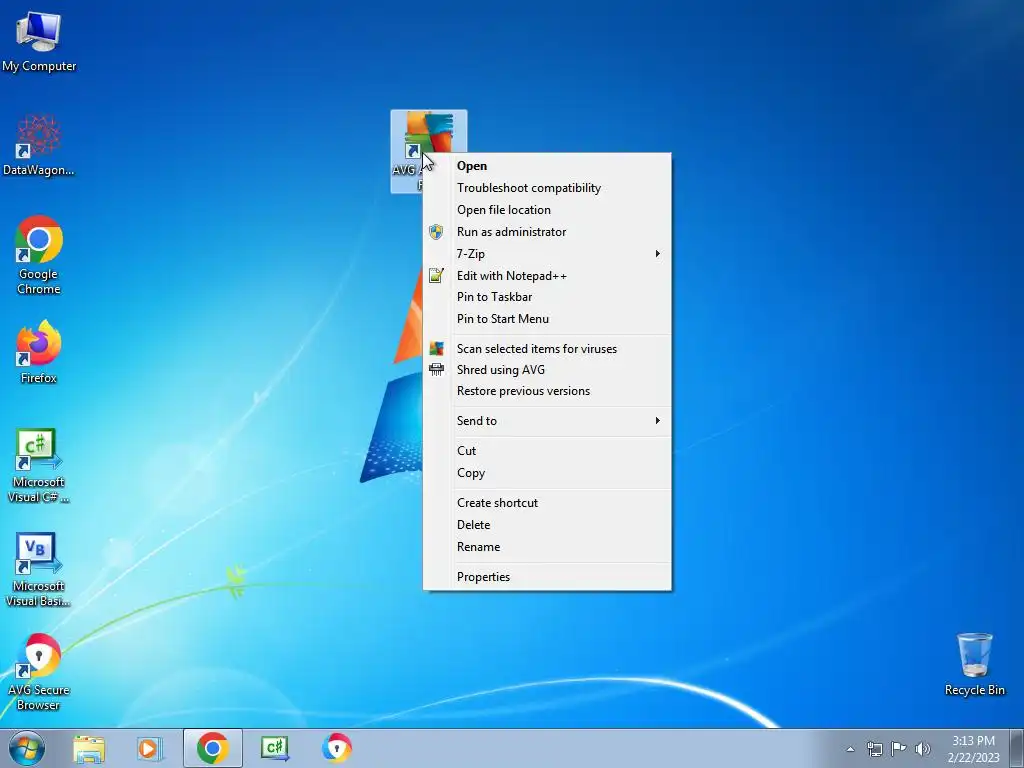
Task: Select Pin to Start Menu
Action: pyautogui.click(x=547, y=319)
